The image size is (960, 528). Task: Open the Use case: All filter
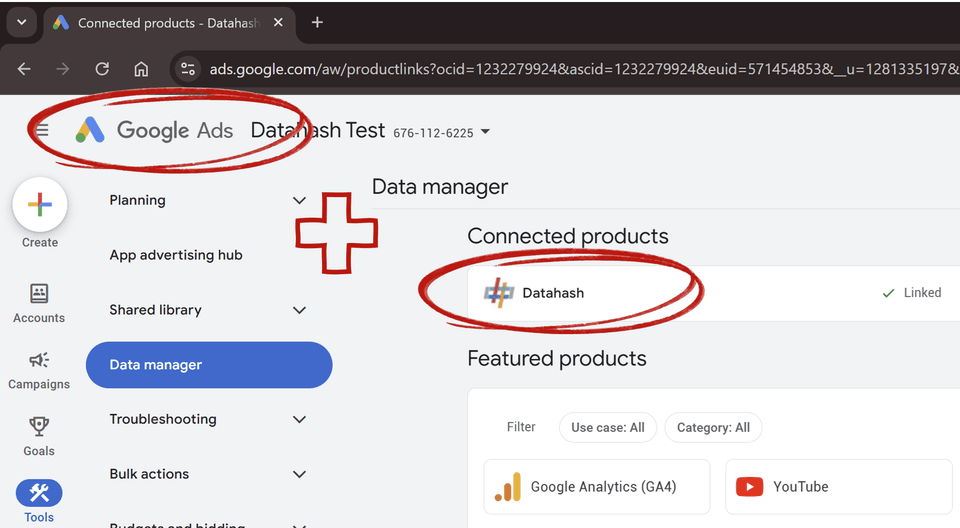pos(608,428)
